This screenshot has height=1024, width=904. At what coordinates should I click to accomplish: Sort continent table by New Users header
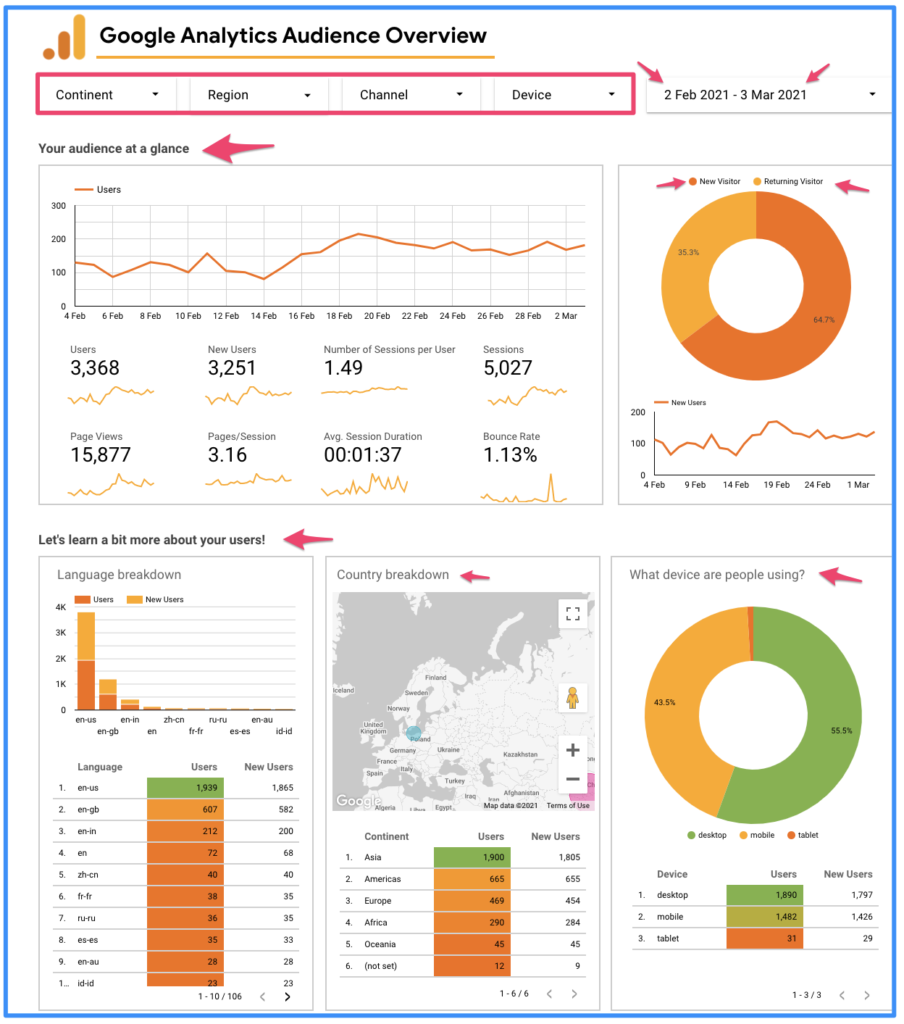pyautogui.click(x=555, y=837)
